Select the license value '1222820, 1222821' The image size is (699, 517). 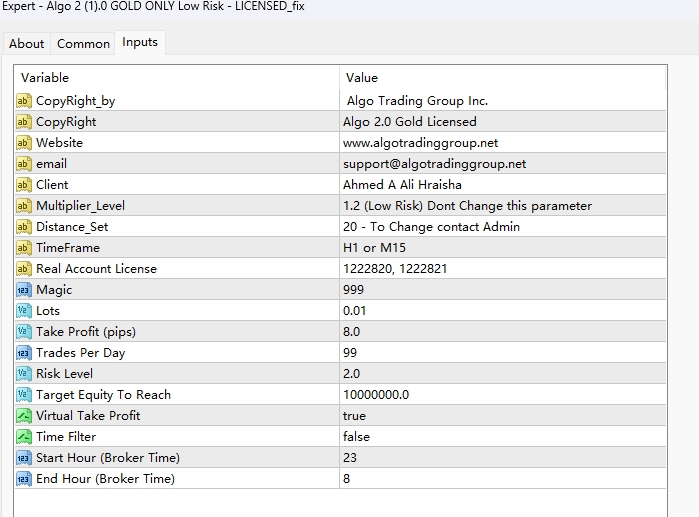tap(395, 269)
